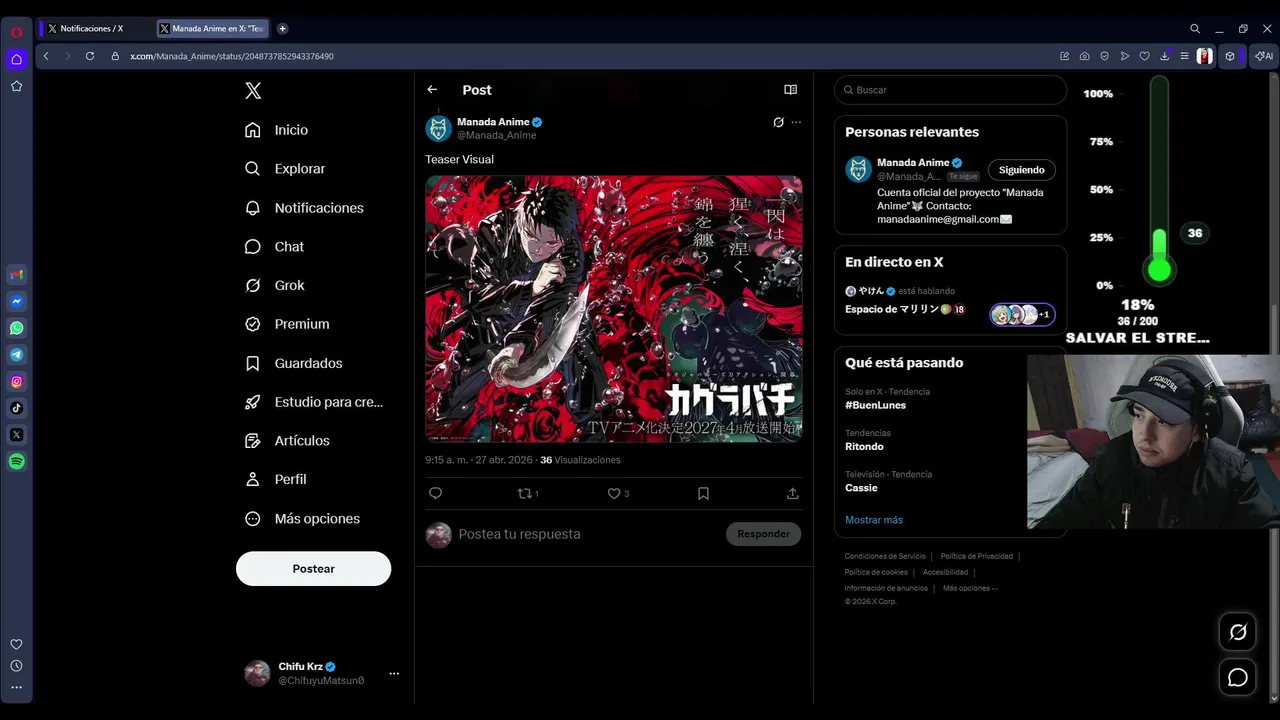Open Explorar in X navigation
The height and width of the screenshot is (720, 1280).
pos(286,169)
